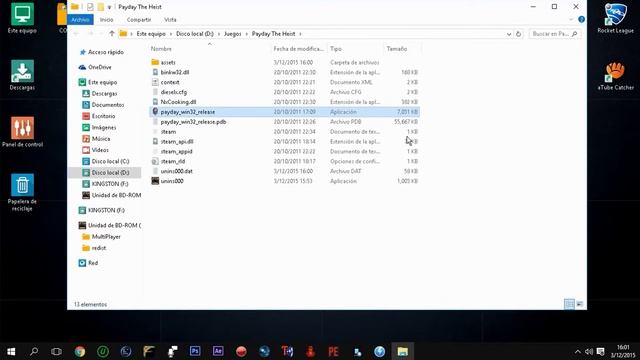Expand the ribbon with the chevron
The width and height of the screenshot is (640, 360).
point(571,19)
